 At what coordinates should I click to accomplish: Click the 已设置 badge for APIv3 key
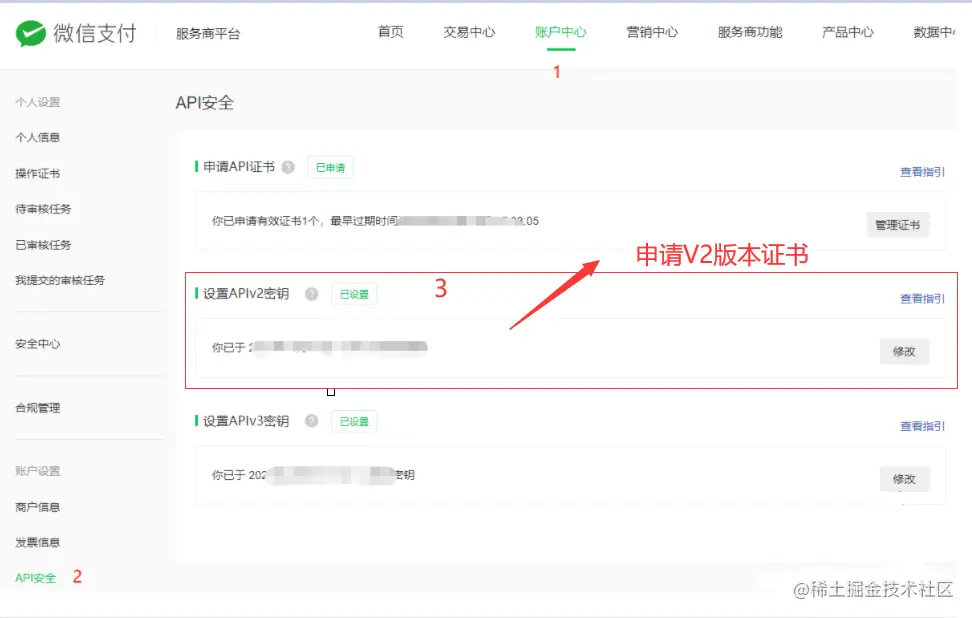coord(353,420)
